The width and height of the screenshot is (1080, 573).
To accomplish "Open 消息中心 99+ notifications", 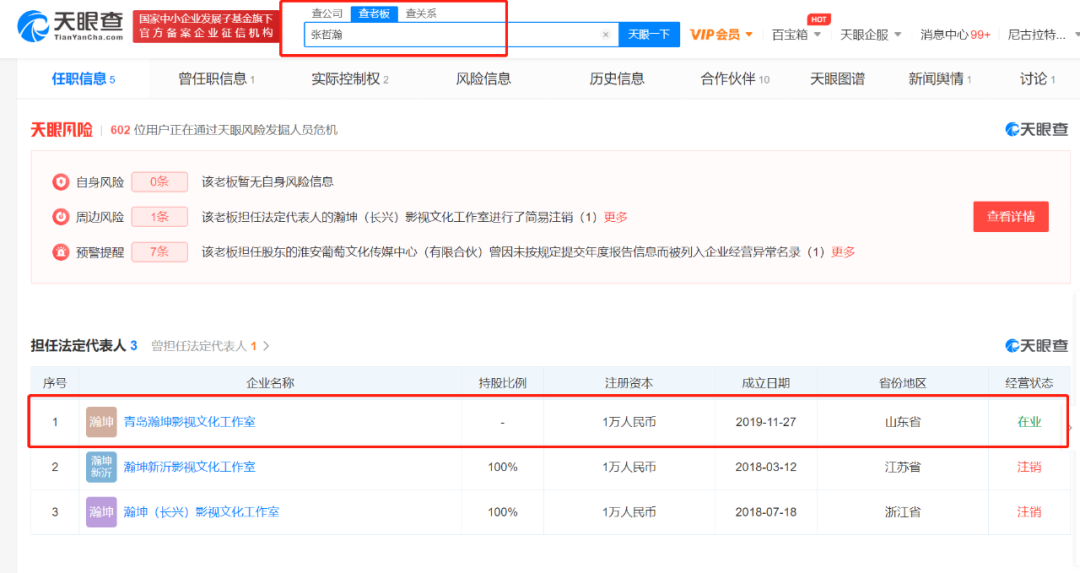I will point(955,34).
